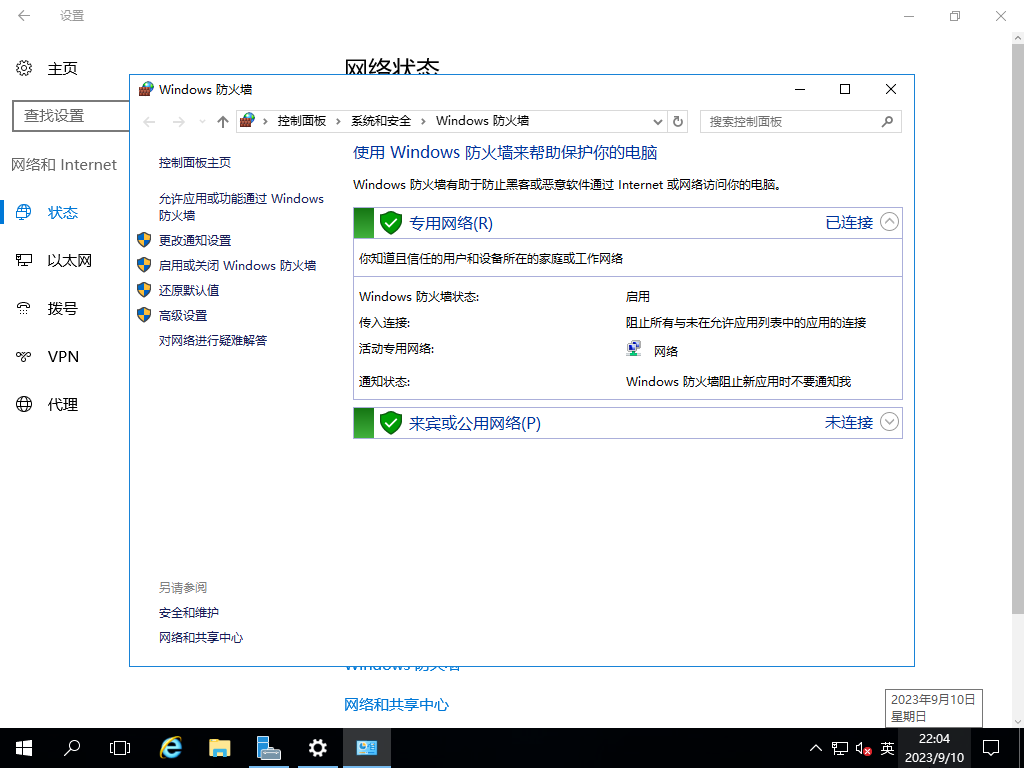Click the Windows Firewall title bar icon
1024x768 pixels.
(x=146, y=89)
